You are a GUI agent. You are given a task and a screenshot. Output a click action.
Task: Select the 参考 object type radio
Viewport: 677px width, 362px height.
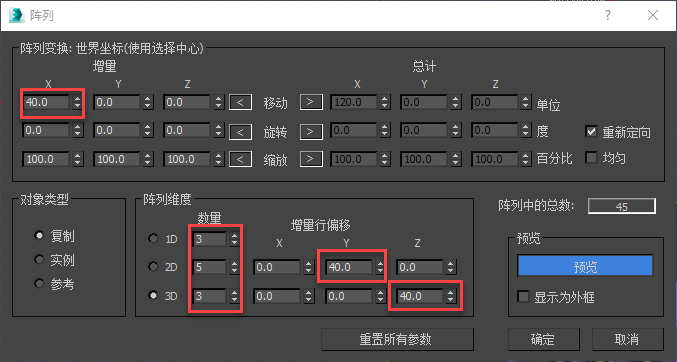pos(39,283)
